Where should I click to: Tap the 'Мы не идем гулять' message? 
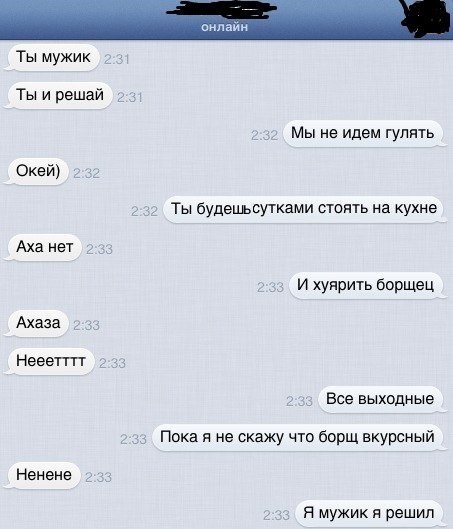click(363, 133)
